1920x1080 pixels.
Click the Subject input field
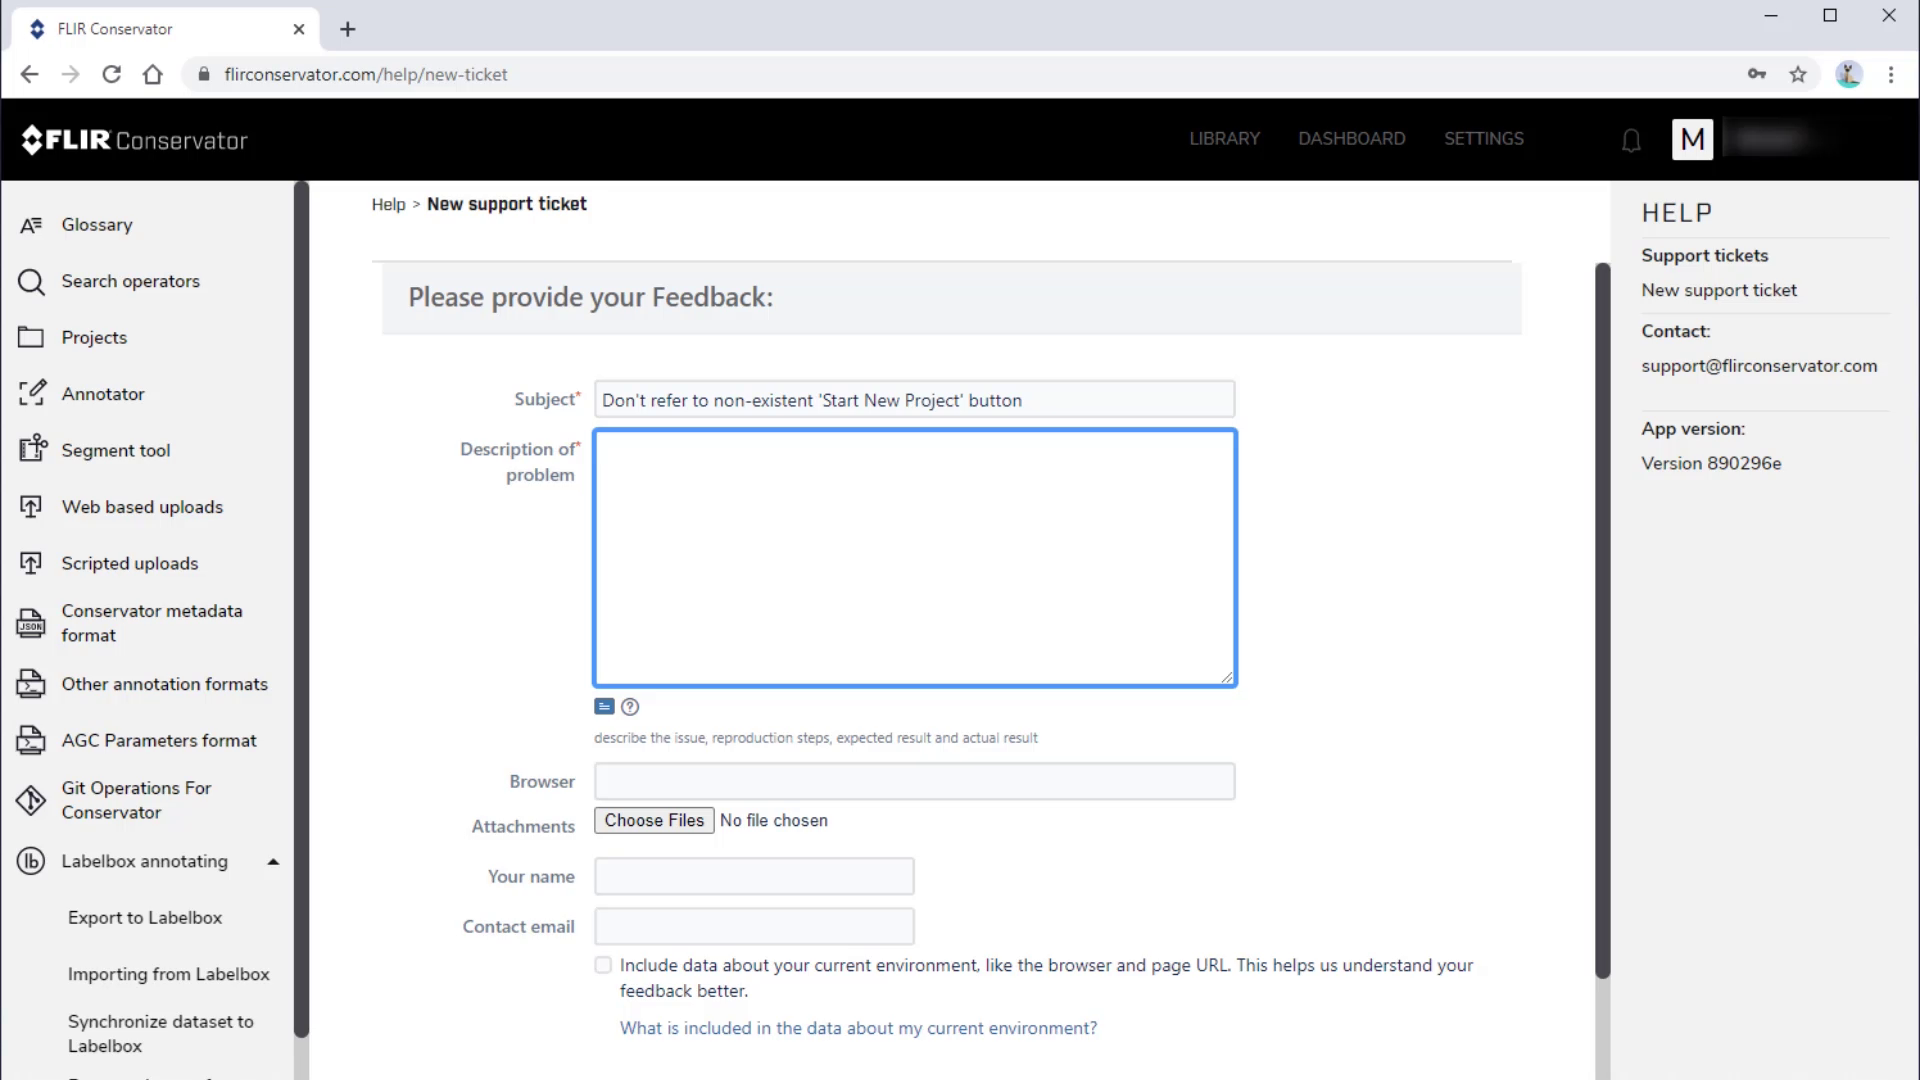point(914,400)
